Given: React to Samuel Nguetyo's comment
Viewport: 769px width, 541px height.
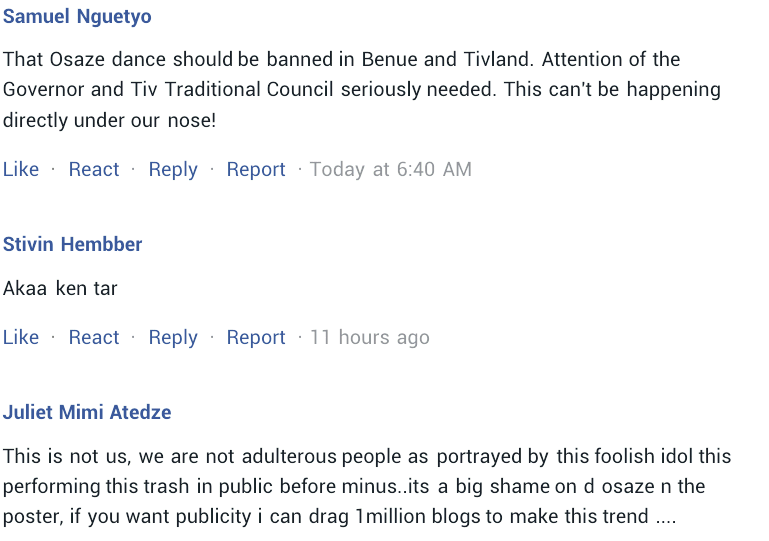Looking at the screenshot, I should [94, 169].
